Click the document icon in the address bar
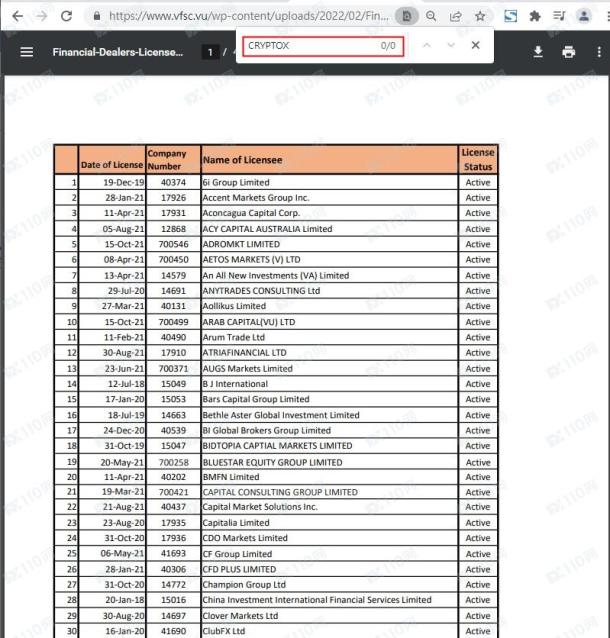Image resolution: width=610 pixels, height=638 pixels. click(x=407, y=16)
